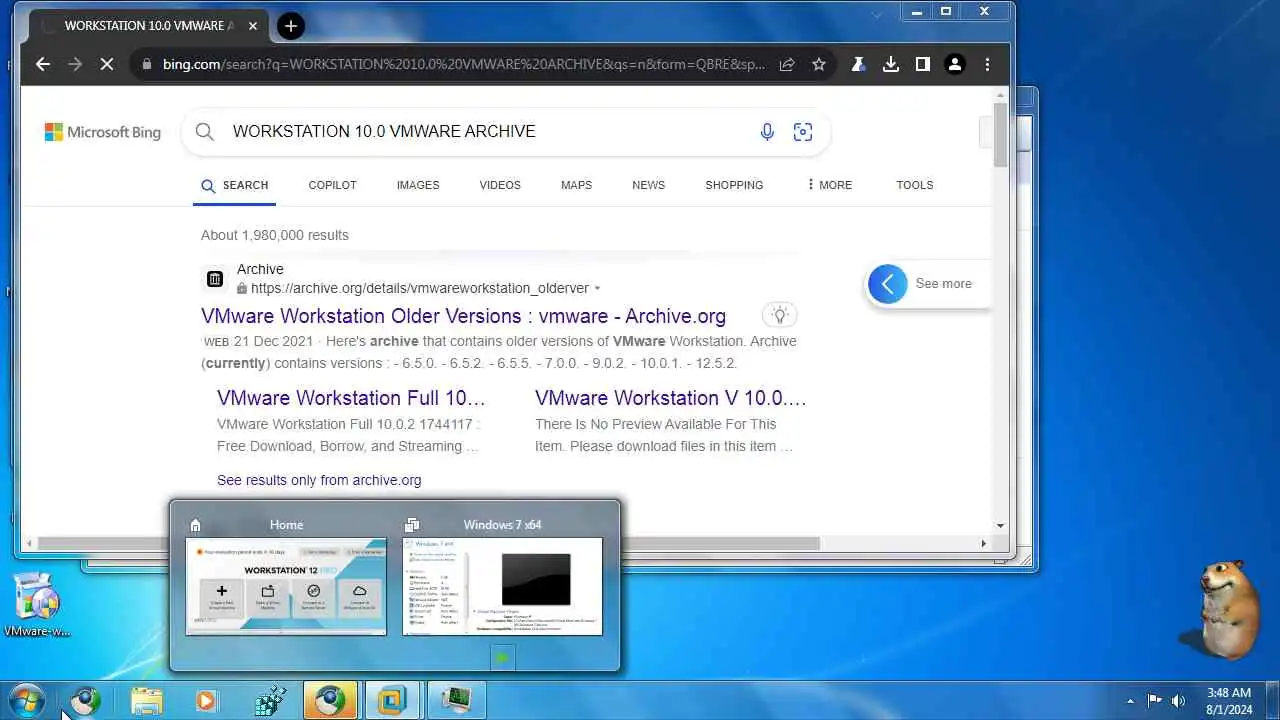Open the Chrome tab search chevron
Image resolution: width=1280 pixels, height=720 pixels.
pyautogui.click(x=877, y=13)
